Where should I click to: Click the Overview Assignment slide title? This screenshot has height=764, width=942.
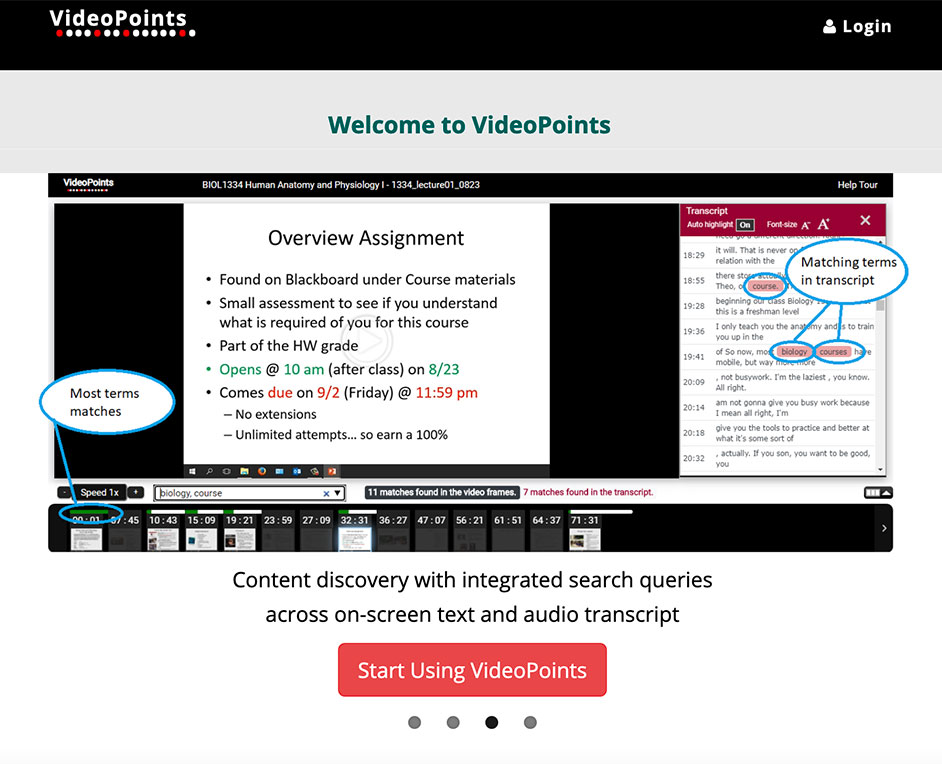pos(366,238)
